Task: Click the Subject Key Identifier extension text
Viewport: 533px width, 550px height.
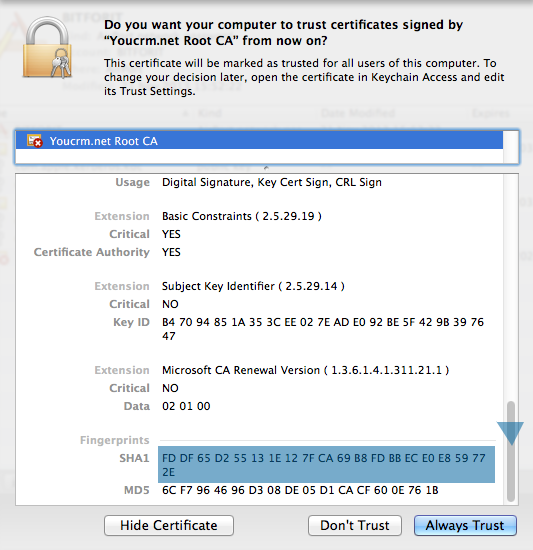Action: [253, 286]
